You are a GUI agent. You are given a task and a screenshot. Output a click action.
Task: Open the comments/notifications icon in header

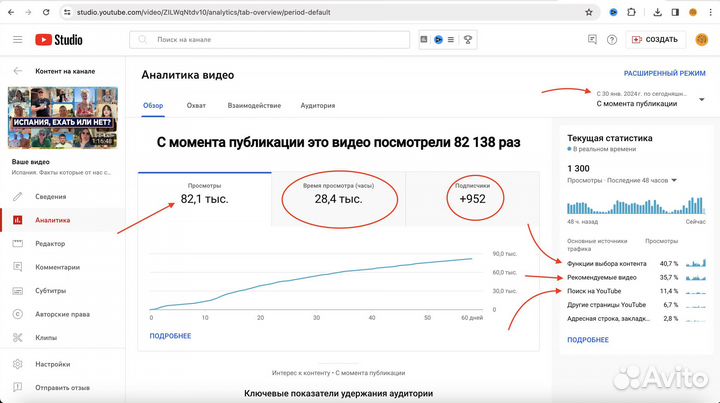click(592, 39)
